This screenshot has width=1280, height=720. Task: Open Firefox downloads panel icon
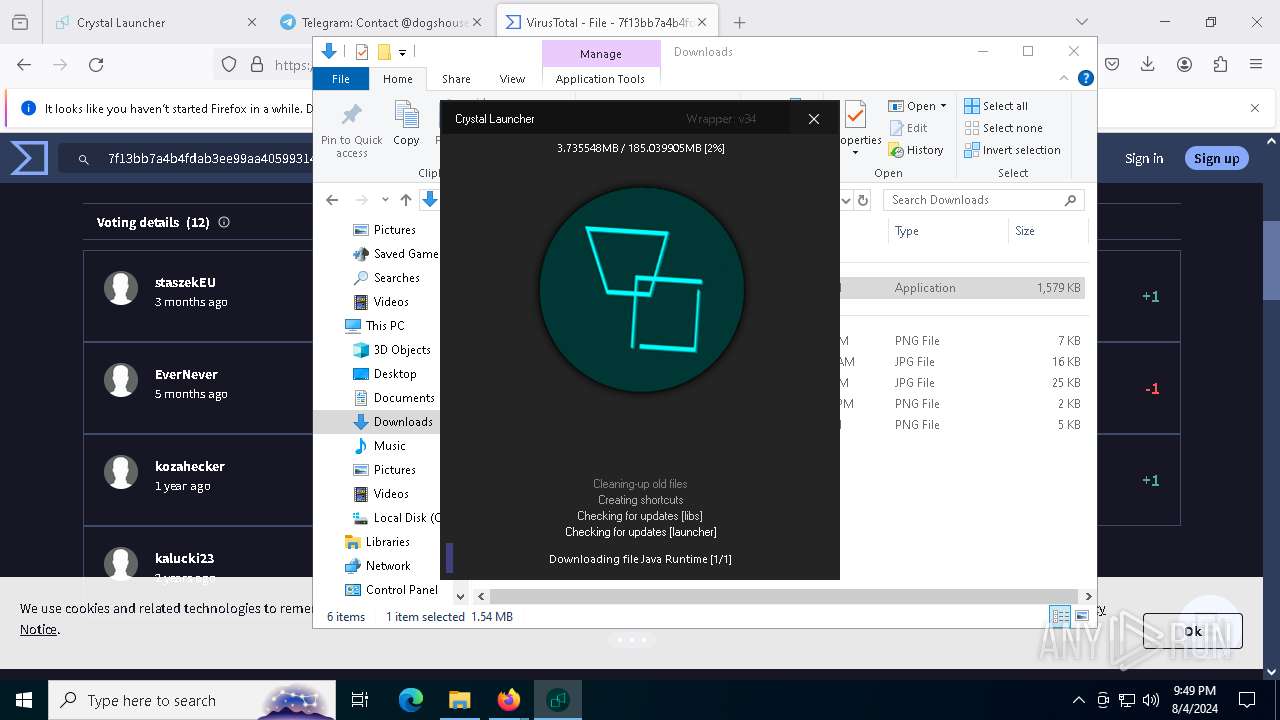click(1148, 64)
